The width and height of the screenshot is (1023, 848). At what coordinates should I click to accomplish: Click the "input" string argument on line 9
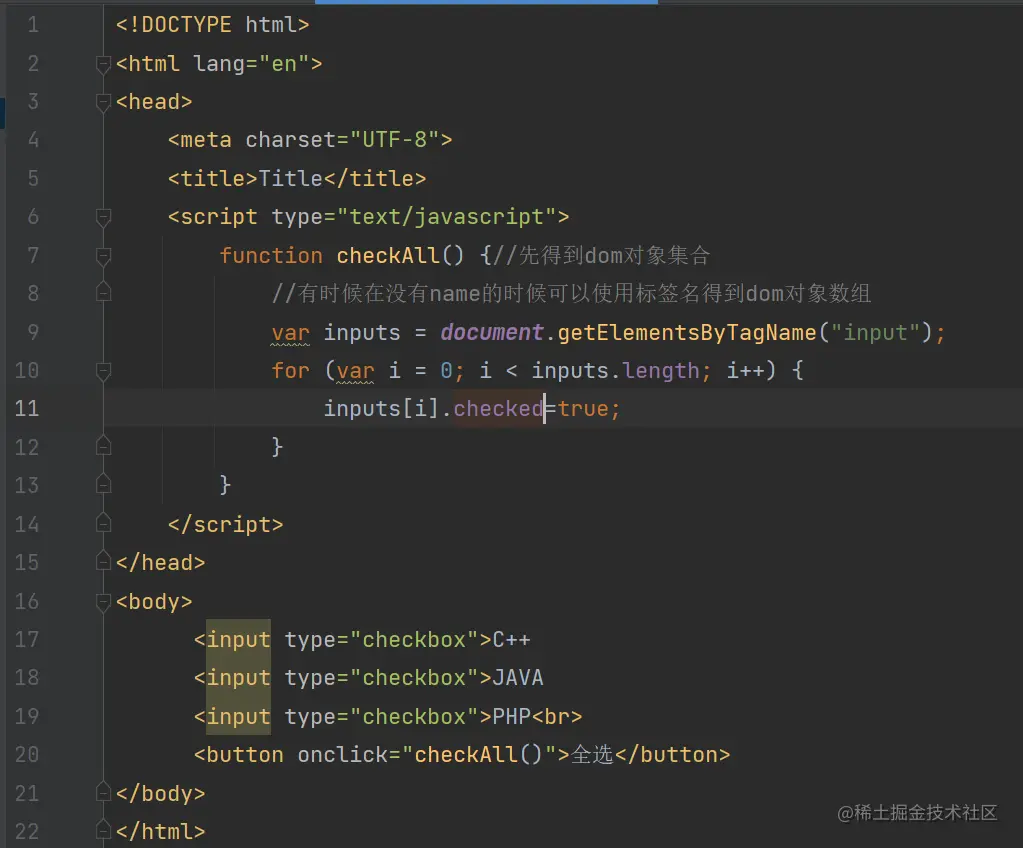(875, 333)
